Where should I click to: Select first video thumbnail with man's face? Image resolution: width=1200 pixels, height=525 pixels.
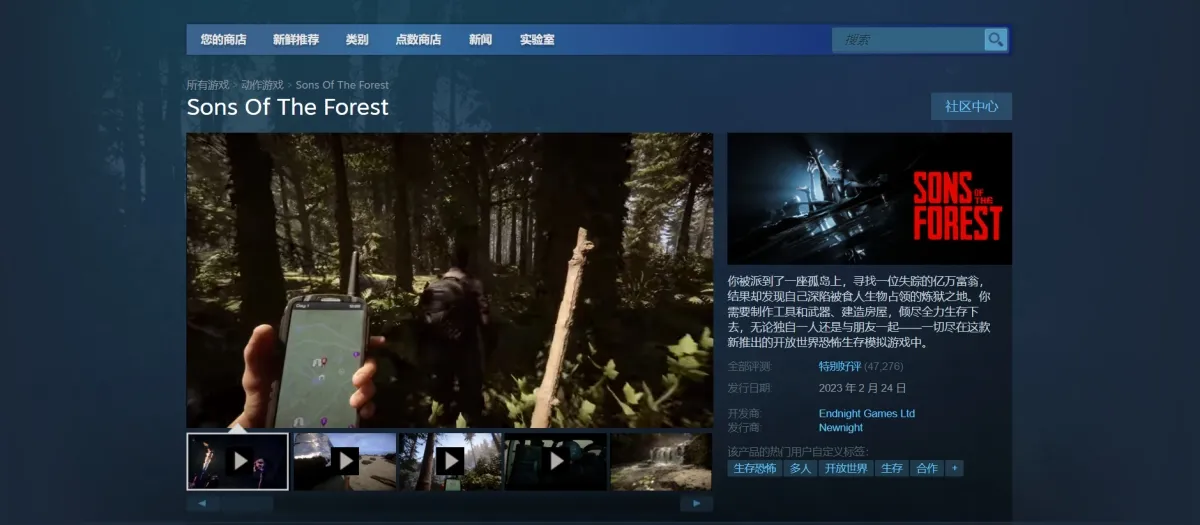pos(237,461)
